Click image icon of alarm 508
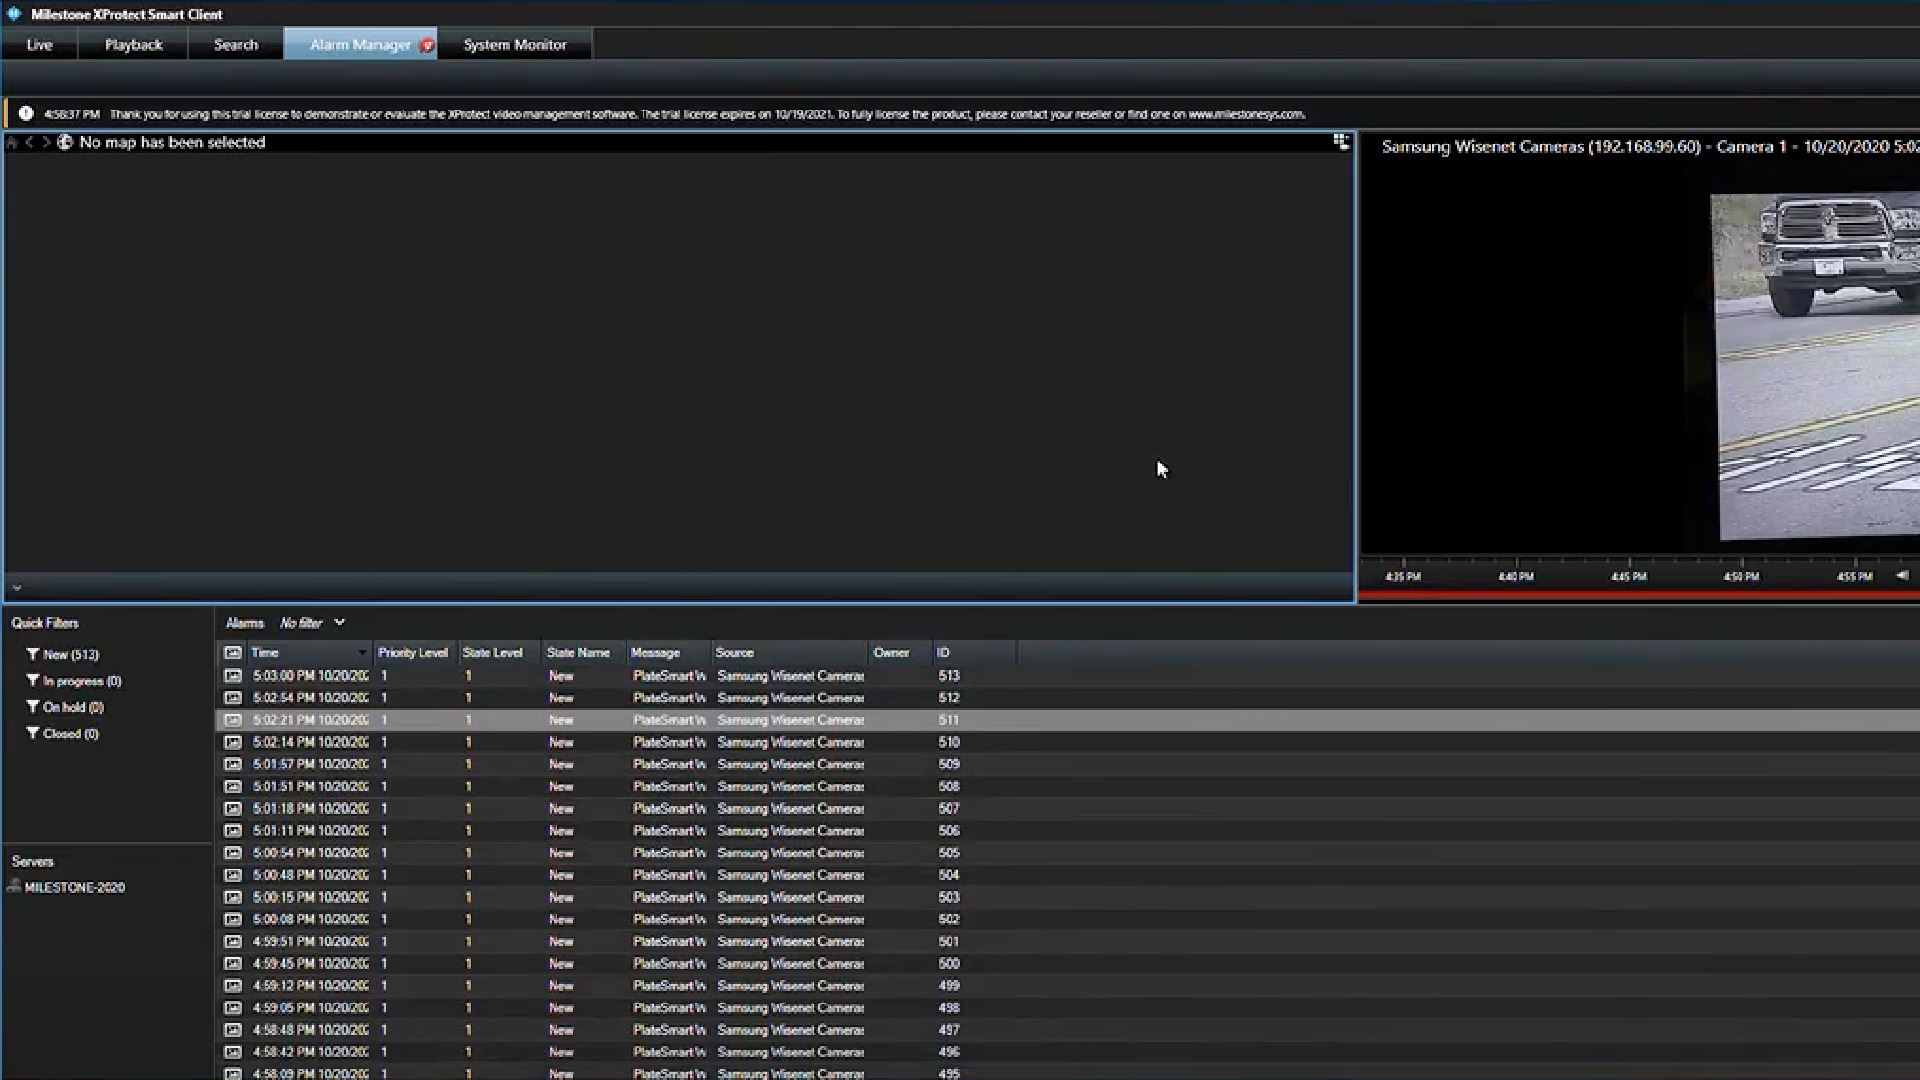The image size is (1920, 1080). coord(233,786)
